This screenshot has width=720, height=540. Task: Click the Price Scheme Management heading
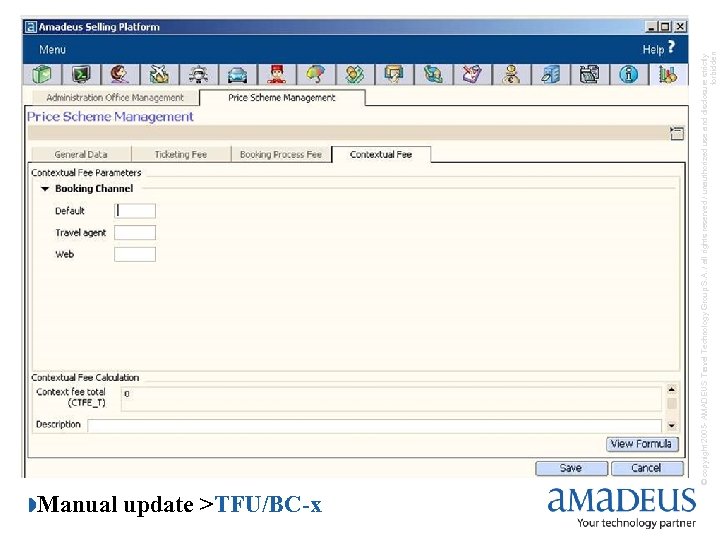tap(110, 117)
